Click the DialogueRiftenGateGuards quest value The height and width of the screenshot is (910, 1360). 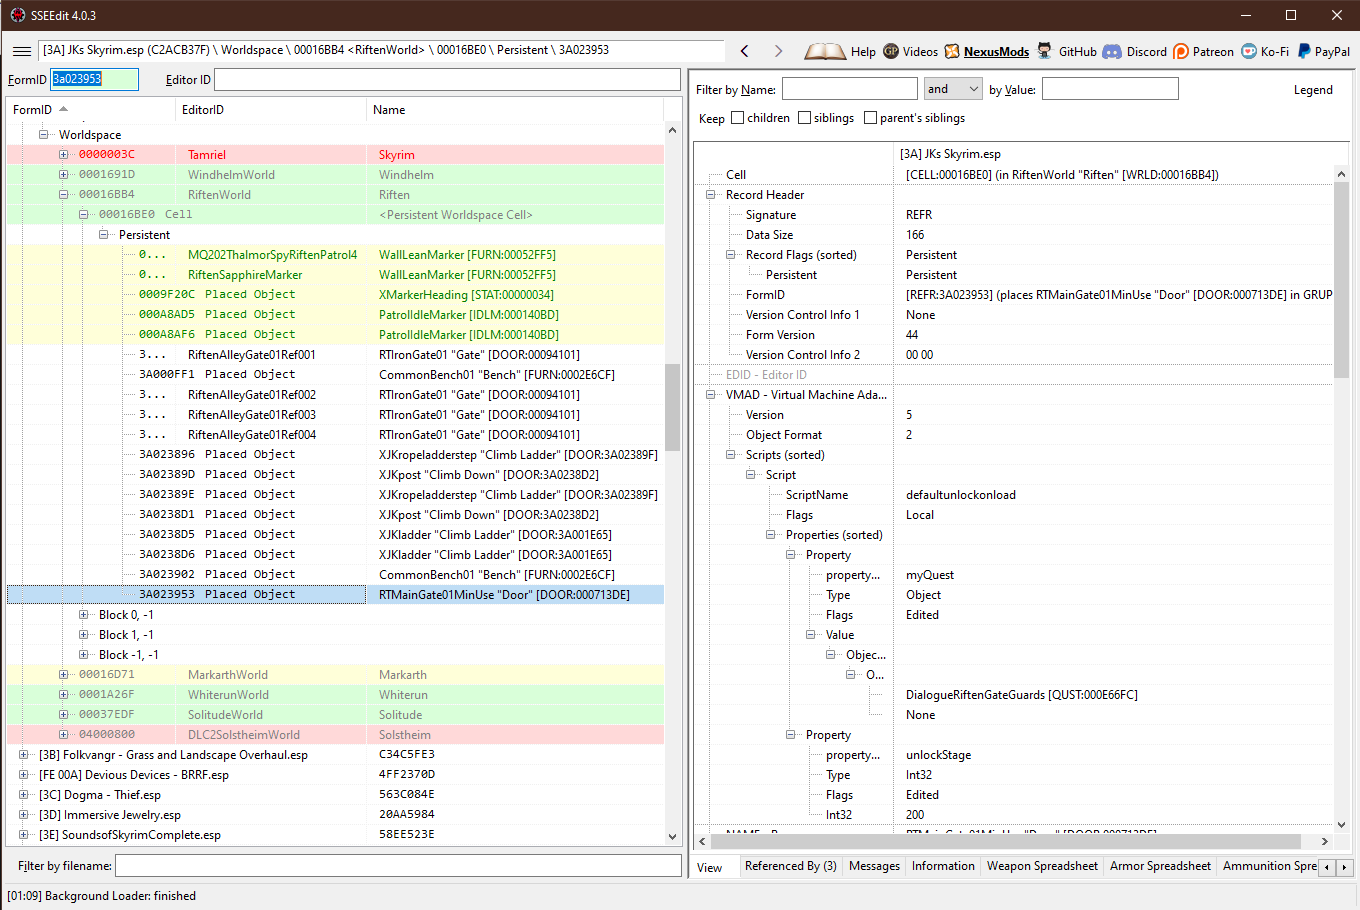pos(1022,695)
